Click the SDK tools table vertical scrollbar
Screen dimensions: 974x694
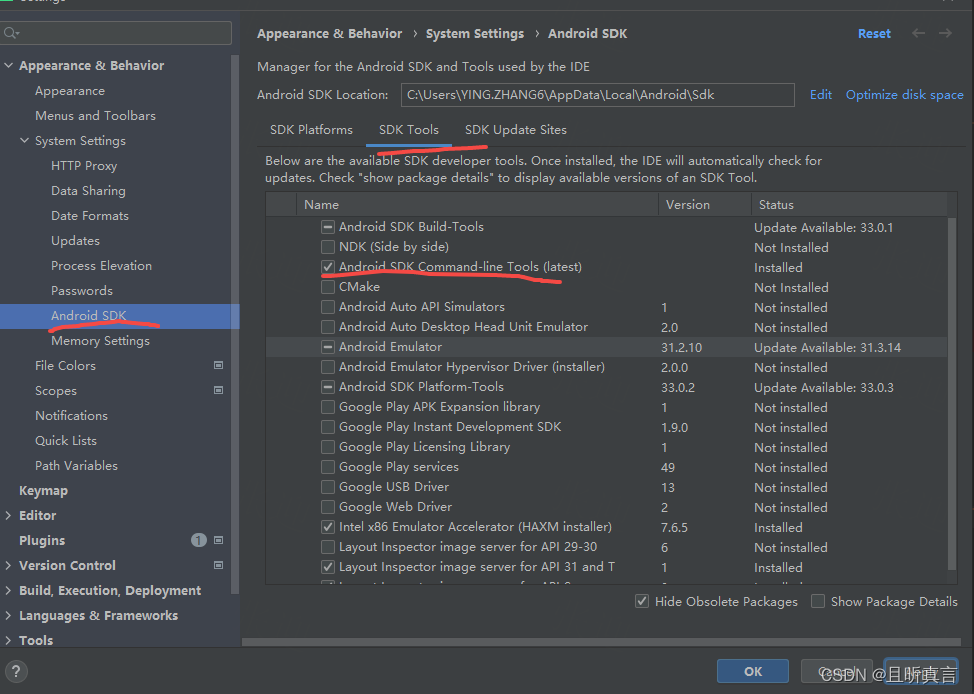click(952, 393)
